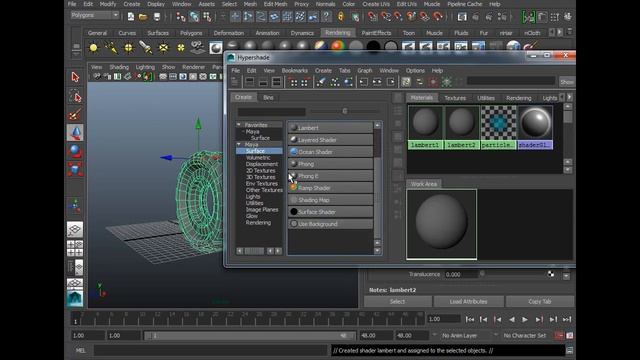
Task: Select the Polygons shelf tab
Action: pyautogui.click(x=191, y=33)
